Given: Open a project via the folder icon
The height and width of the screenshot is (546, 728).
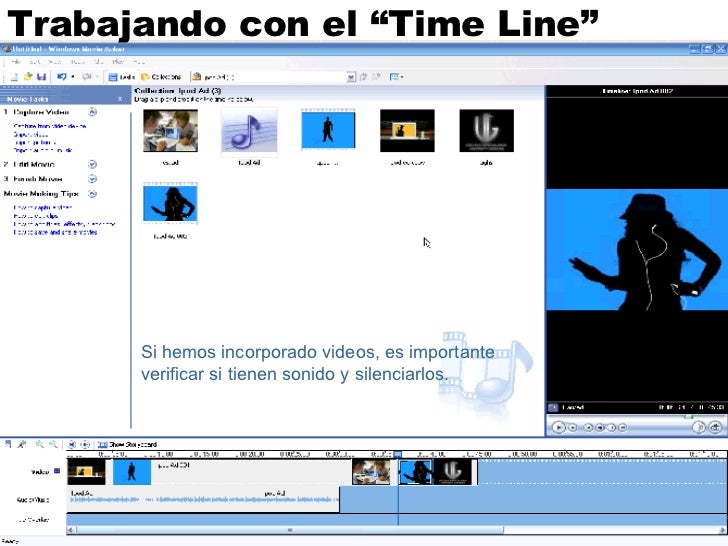Looking at the screenshot, I should (x=28, y=77).
